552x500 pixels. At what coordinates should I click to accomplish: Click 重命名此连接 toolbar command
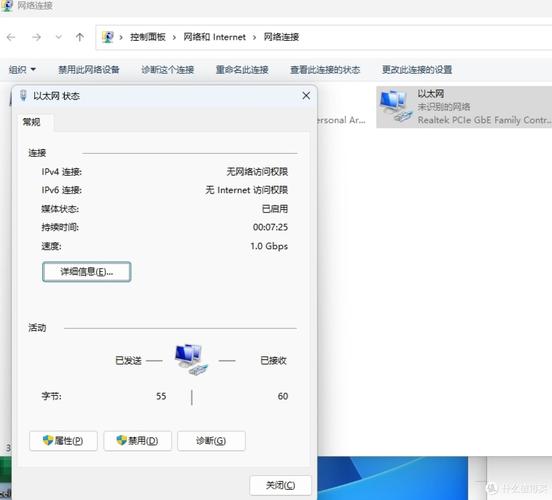point(242,70)
